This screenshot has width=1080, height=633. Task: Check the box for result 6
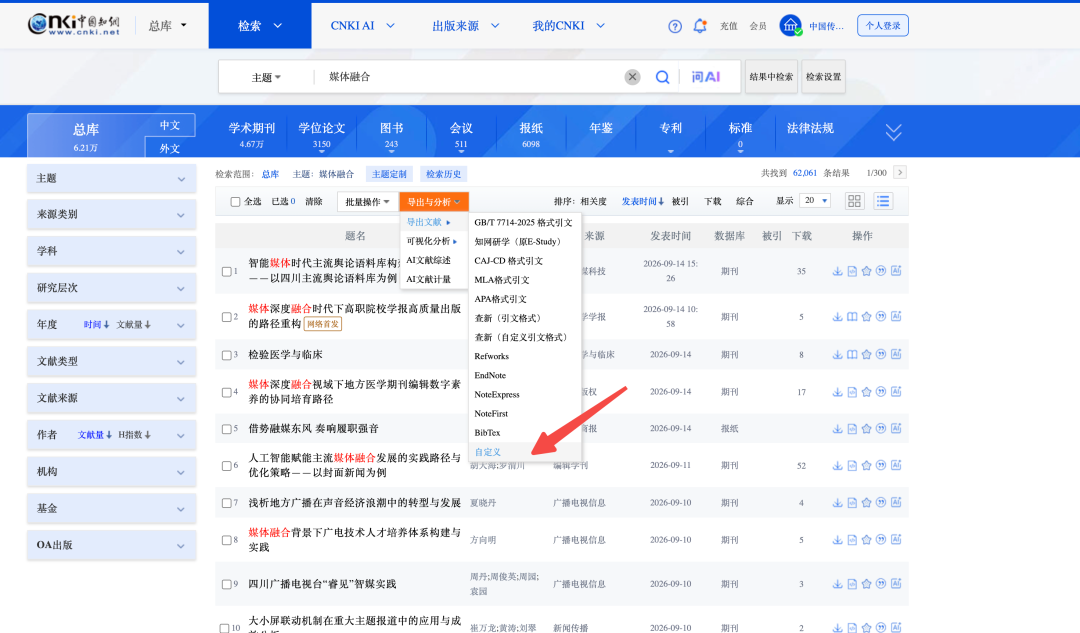[x=226, y=466]
